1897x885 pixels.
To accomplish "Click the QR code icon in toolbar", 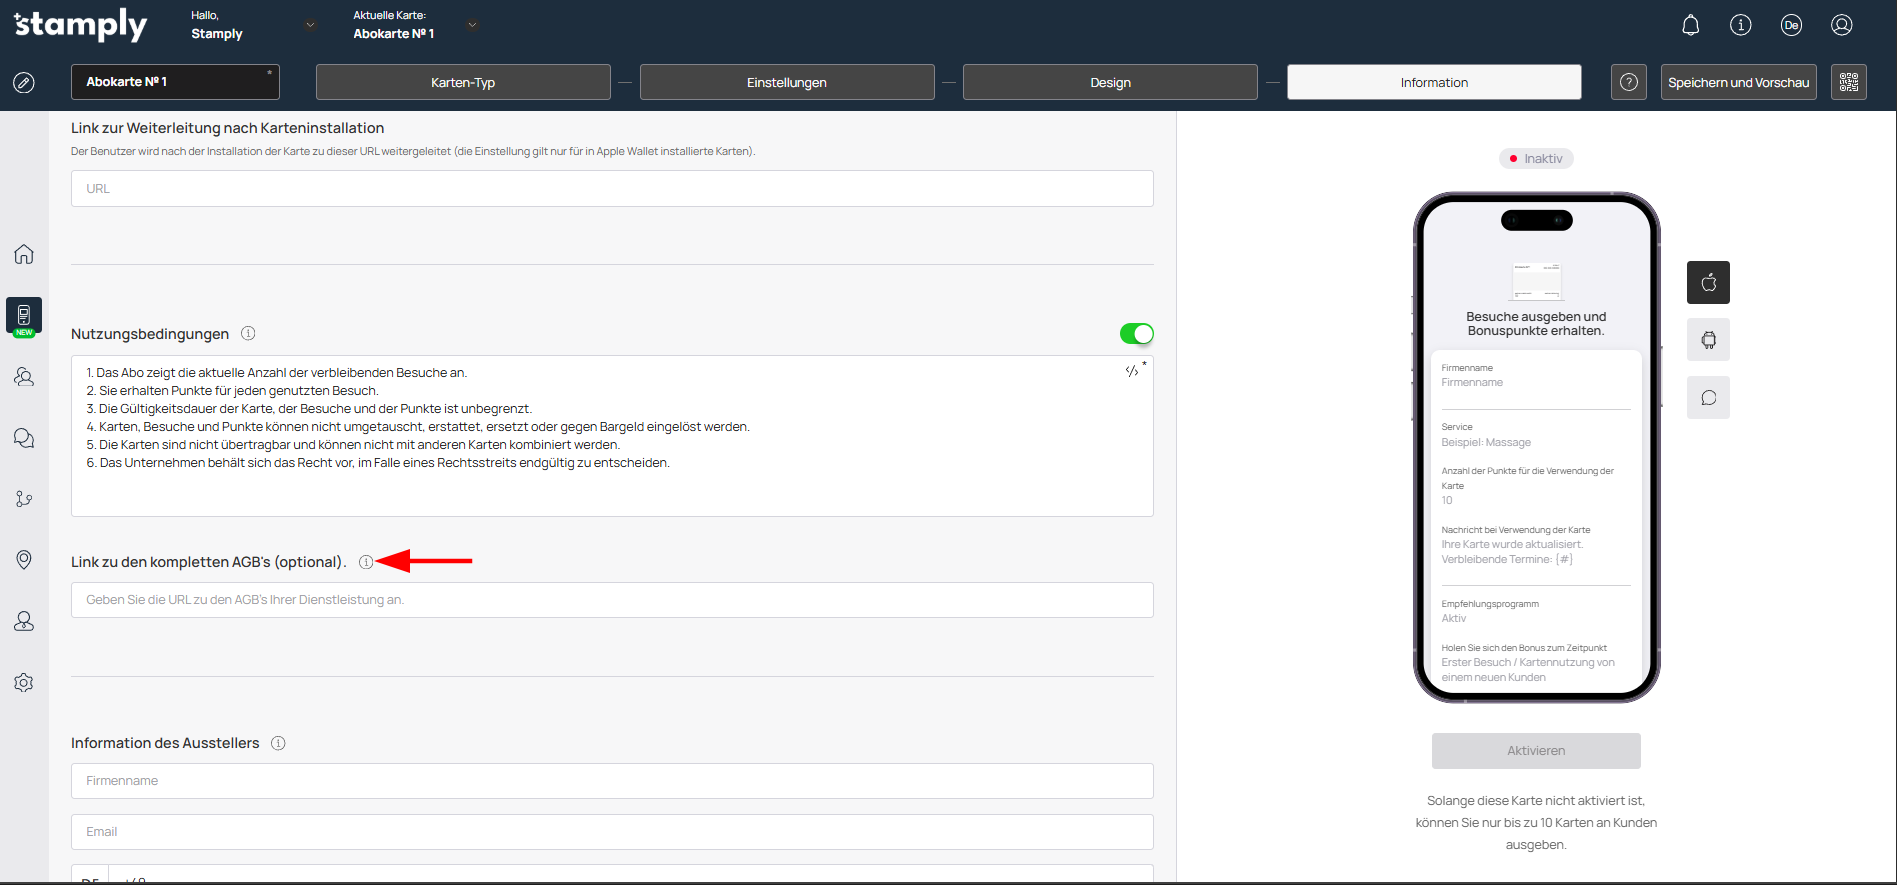I will [x=1848, y=82].
